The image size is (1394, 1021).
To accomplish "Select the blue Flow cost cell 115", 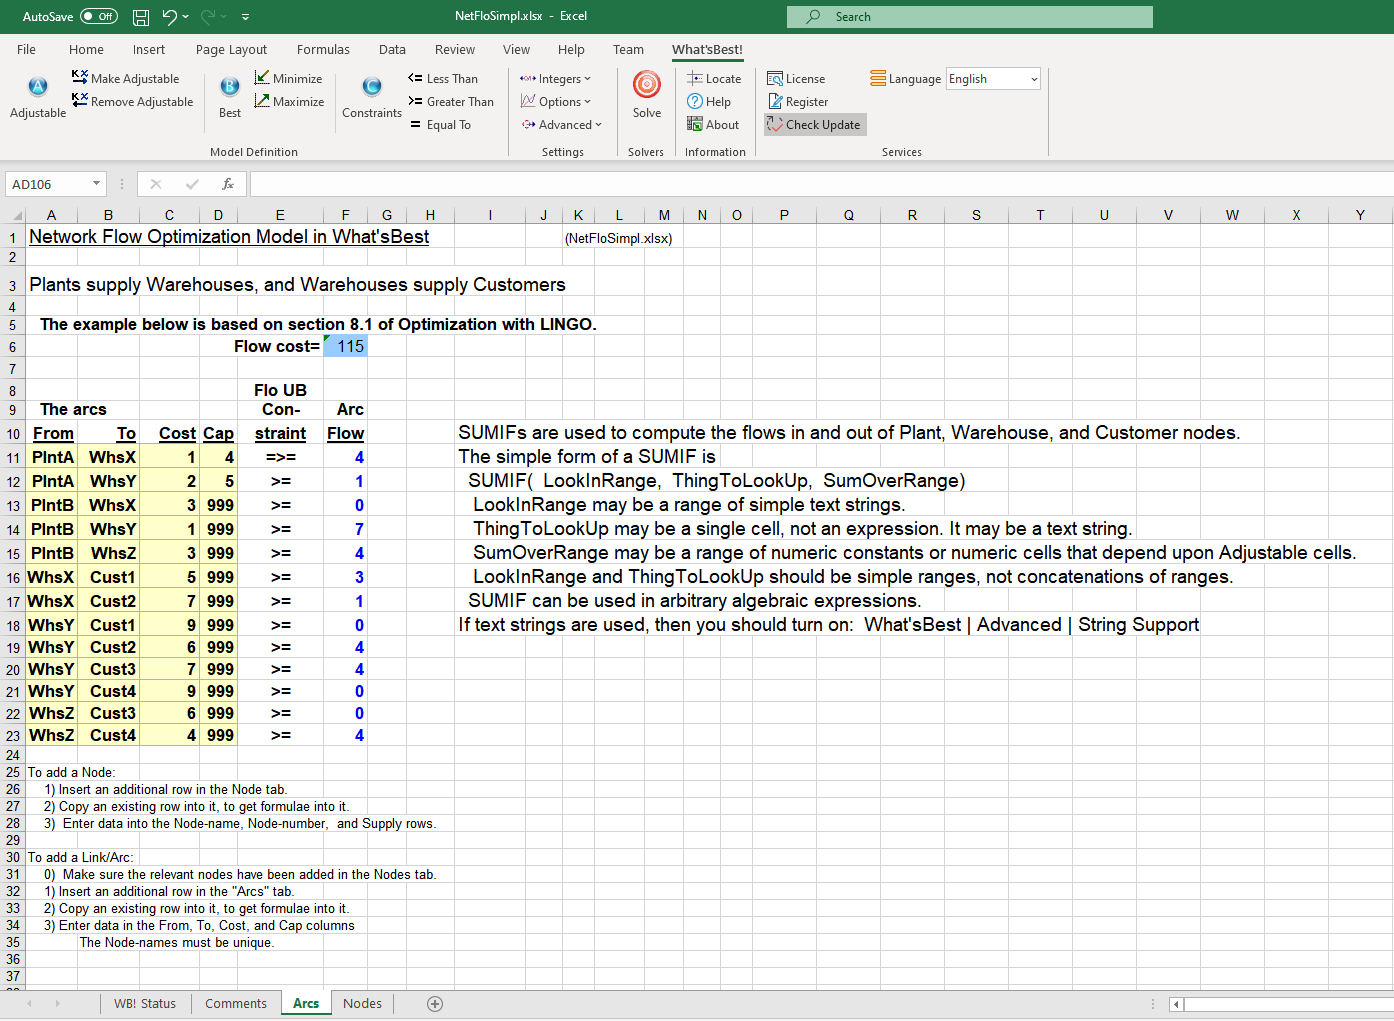I will pyautogui.click(x=346, y=347).
